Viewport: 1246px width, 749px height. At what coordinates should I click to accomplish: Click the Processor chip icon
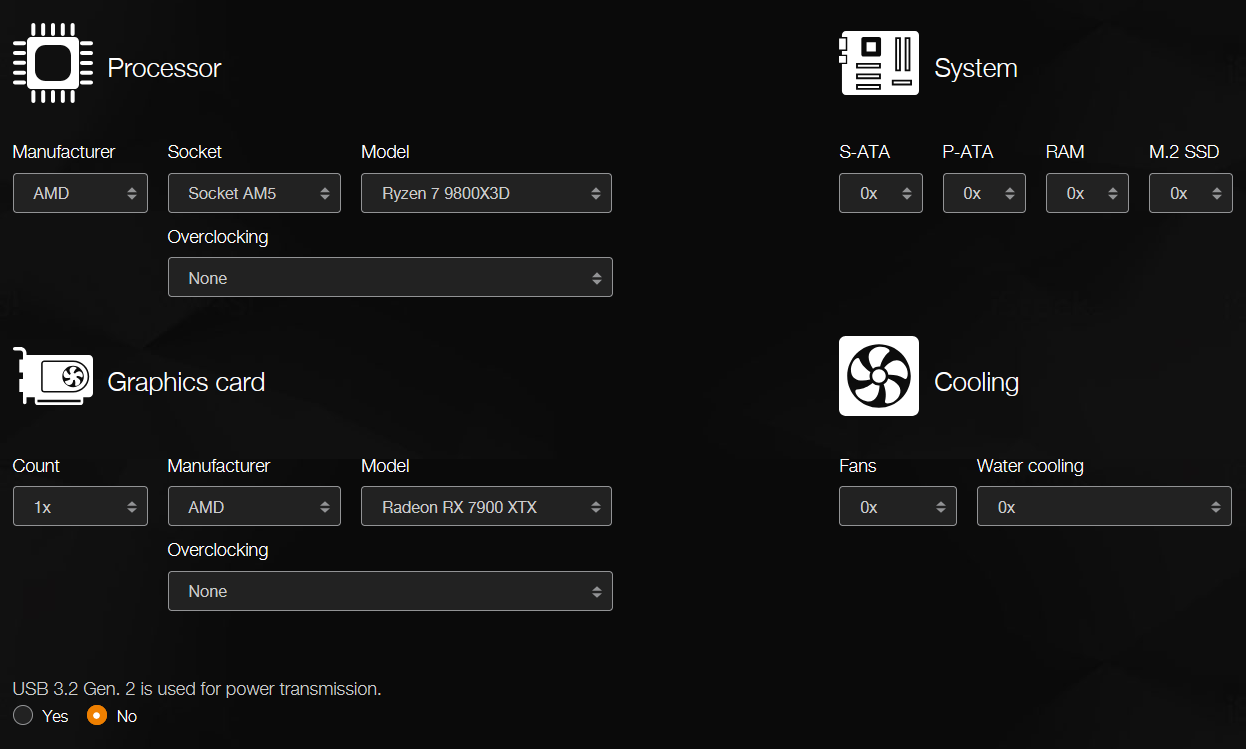53,63
